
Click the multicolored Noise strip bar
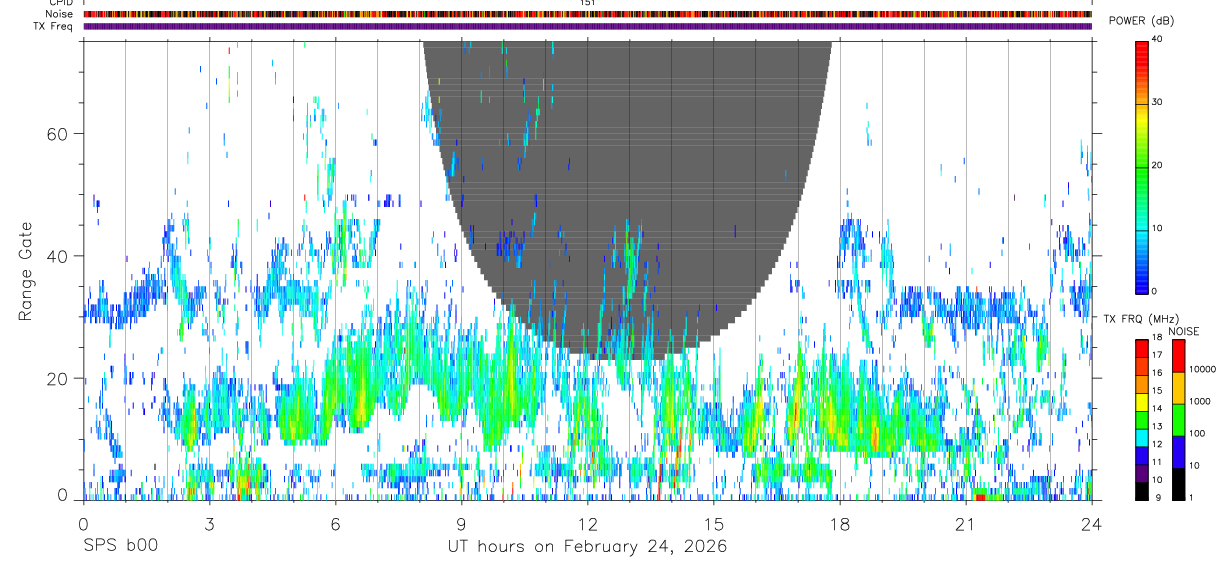pyautogui.click(x=587, y=14)
